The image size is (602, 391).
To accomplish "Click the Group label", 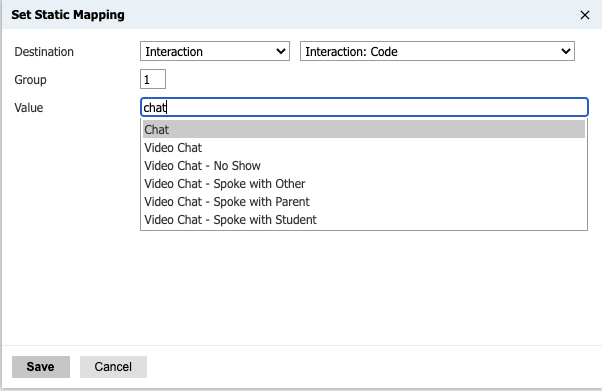I will pos(30,80).
